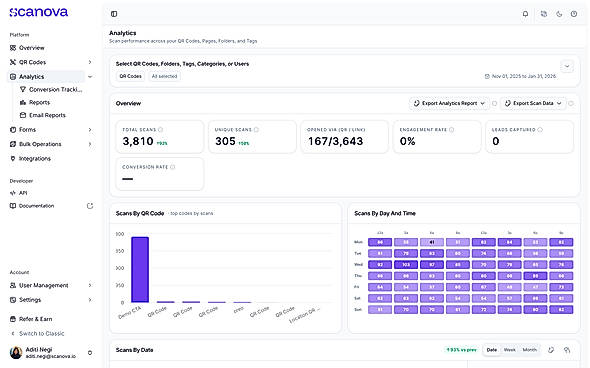Click the Monday heatmap cell showing 41
Screen dimensions: 590x368
[x=432, y=242]
